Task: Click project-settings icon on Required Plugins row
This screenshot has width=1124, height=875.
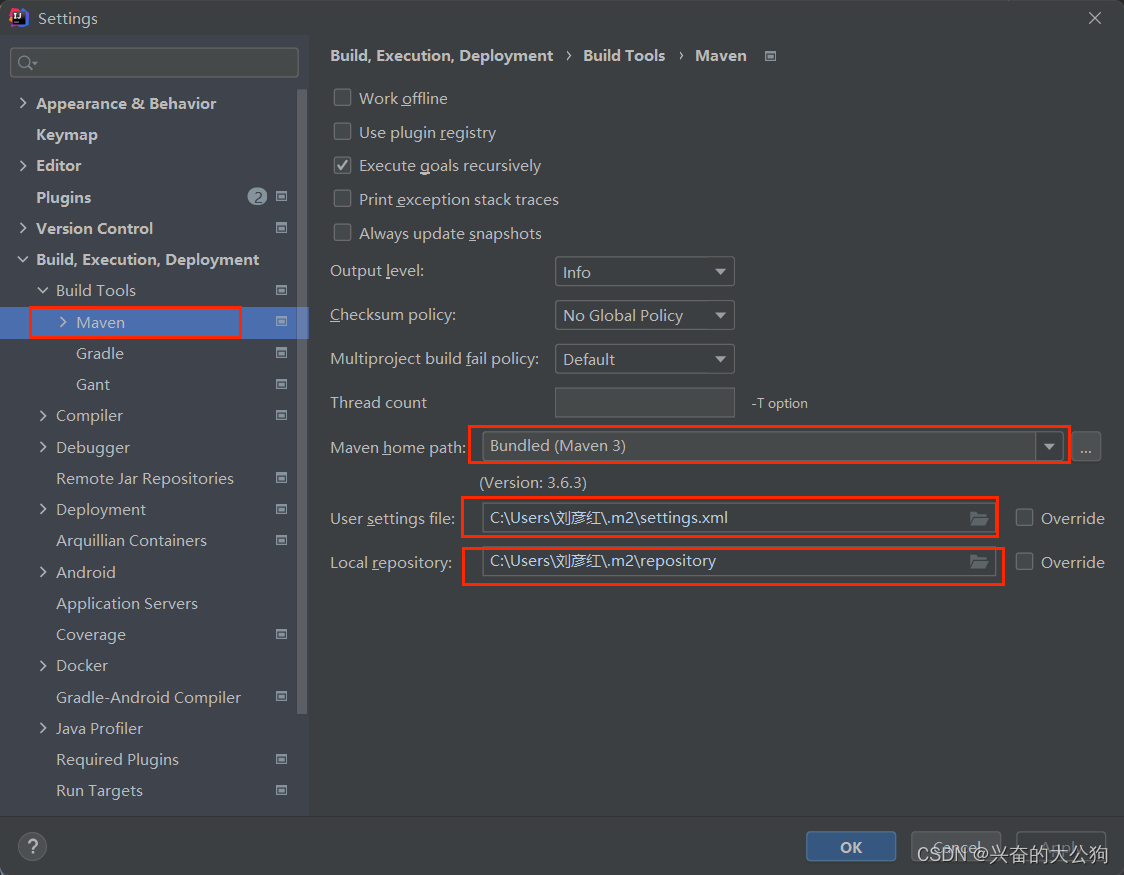Action: [x=282, y=759]
